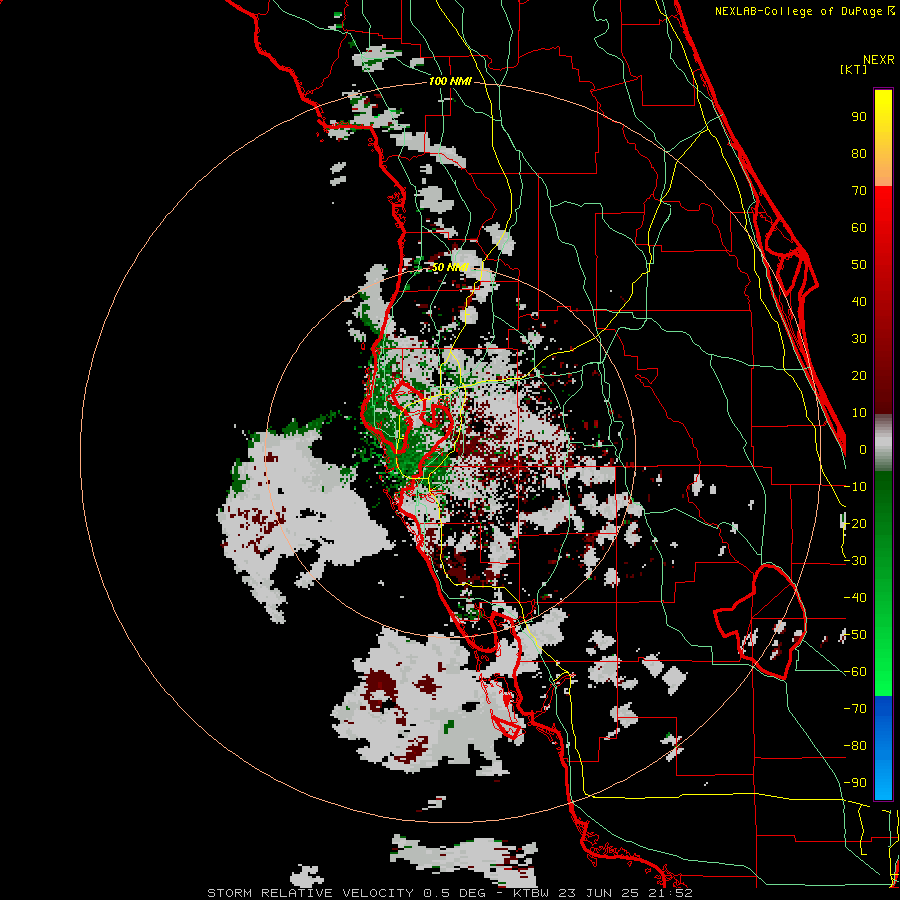Click the positive 20 value on the velocity scale

(x=859, y=375)
